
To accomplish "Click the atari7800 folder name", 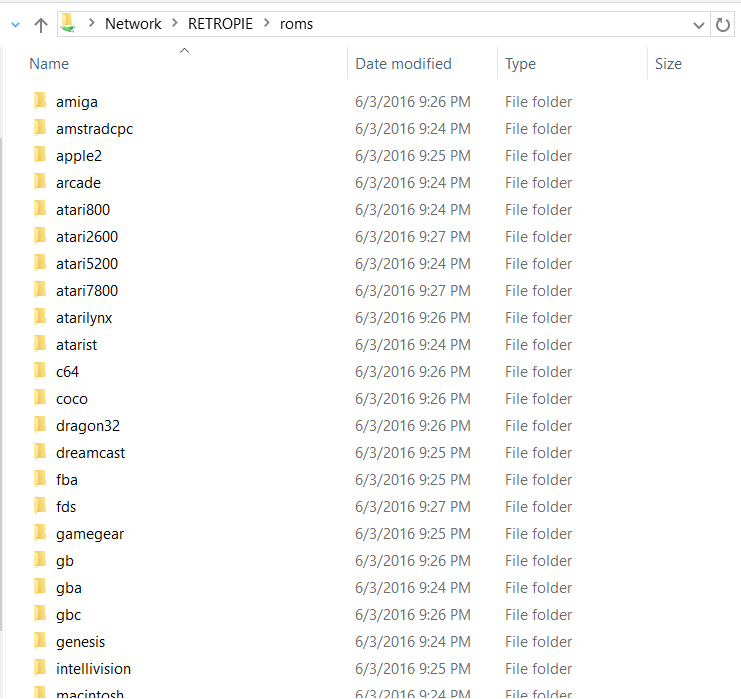I will (87, 291).
